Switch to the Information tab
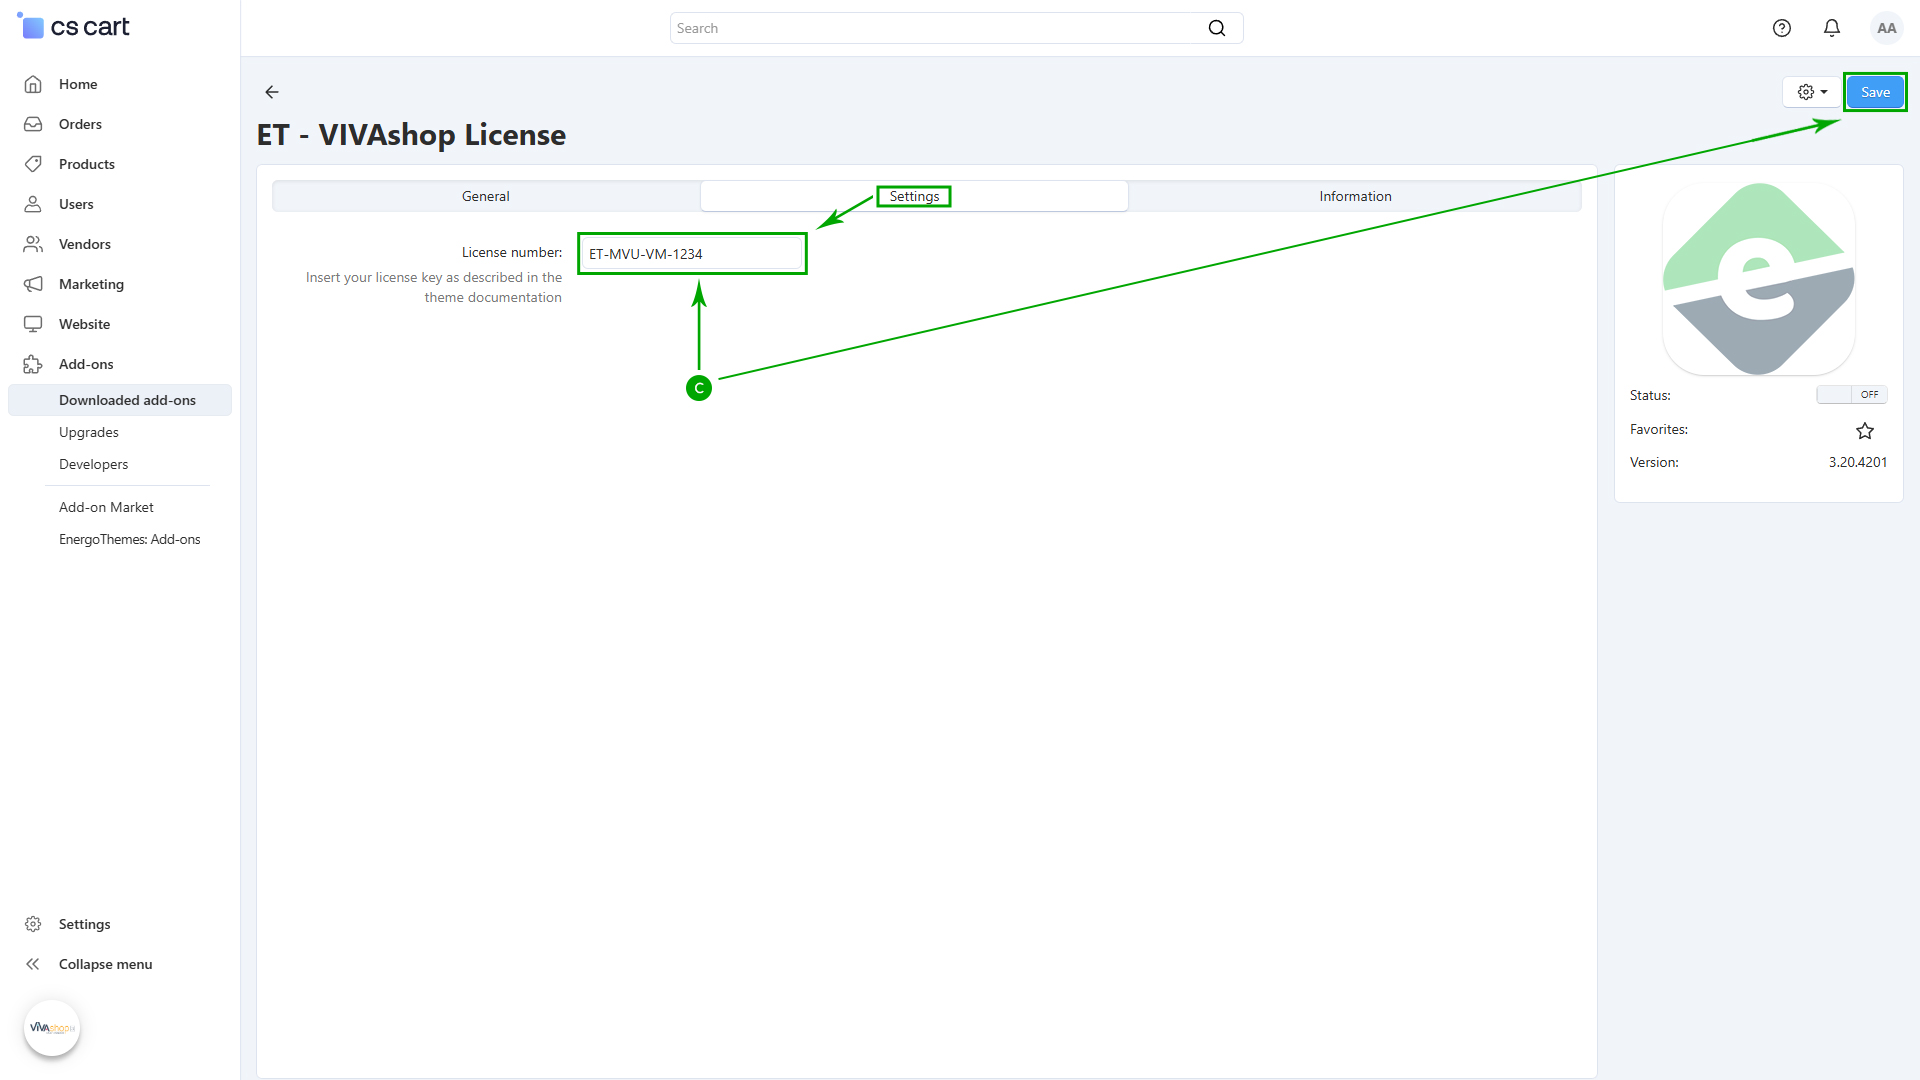The height and width of the screenshot is (1080, 1920). (1355, 196)
